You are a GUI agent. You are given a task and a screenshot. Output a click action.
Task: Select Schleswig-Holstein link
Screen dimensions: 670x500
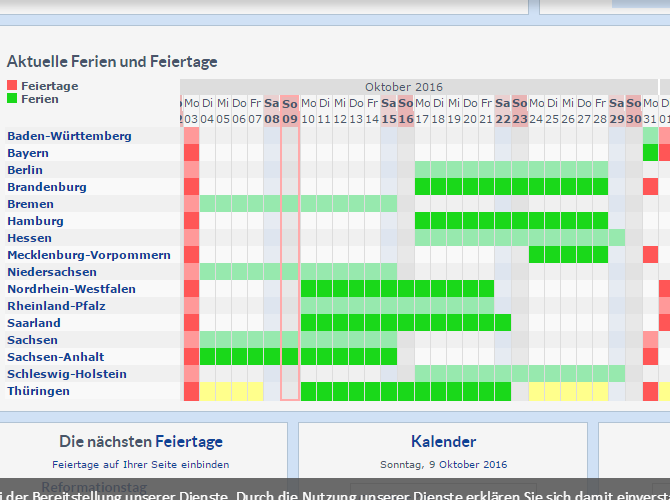(67, 374)
